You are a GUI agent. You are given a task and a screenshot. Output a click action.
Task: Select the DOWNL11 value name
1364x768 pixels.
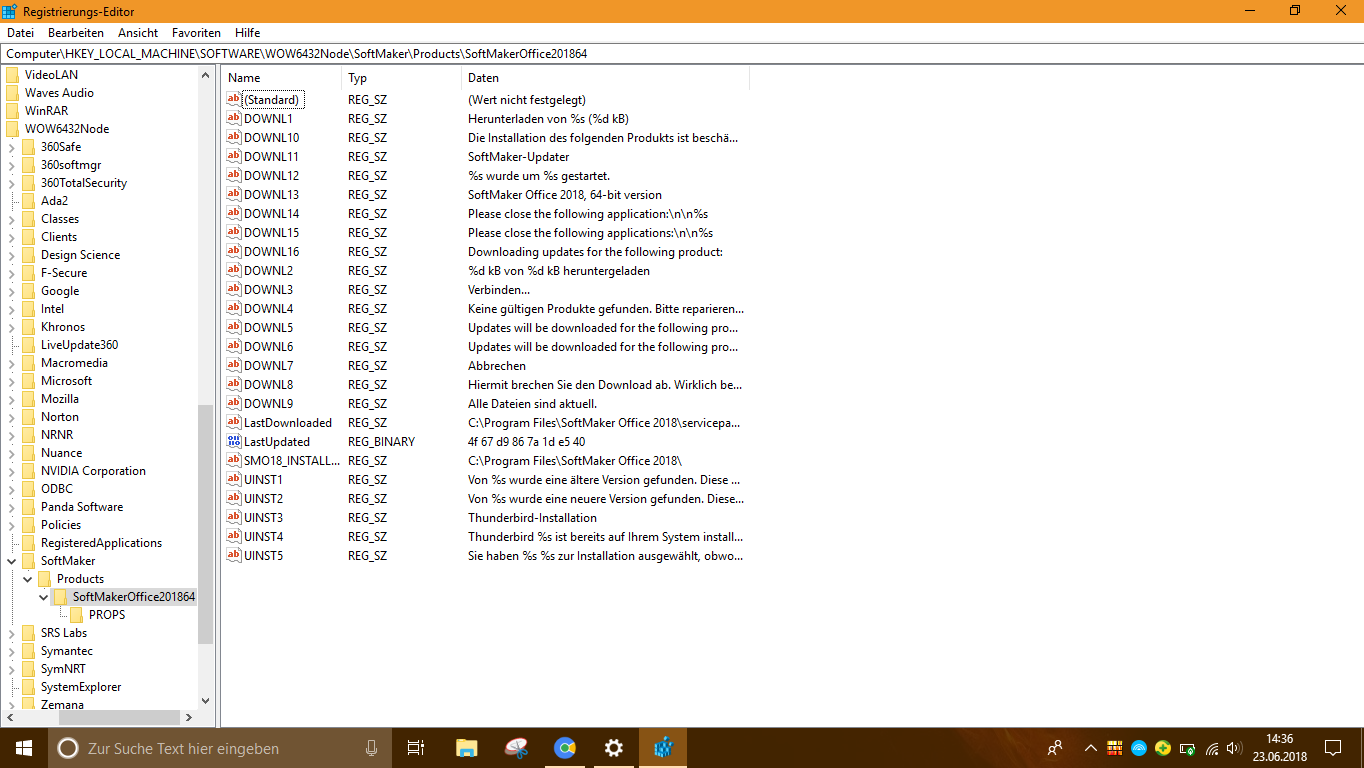coord(271,157)
